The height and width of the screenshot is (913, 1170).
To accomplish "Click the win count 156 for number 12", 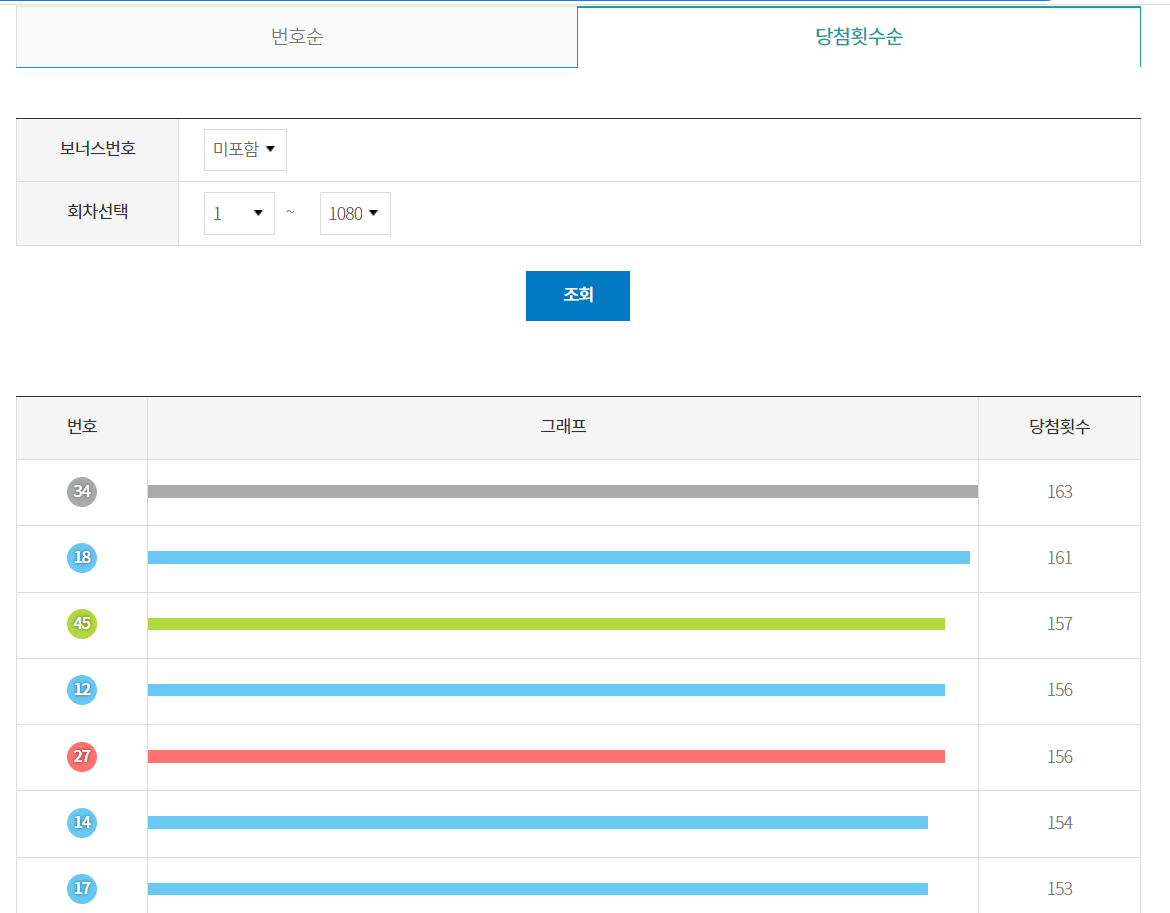I will click(x=1059, y=690).
